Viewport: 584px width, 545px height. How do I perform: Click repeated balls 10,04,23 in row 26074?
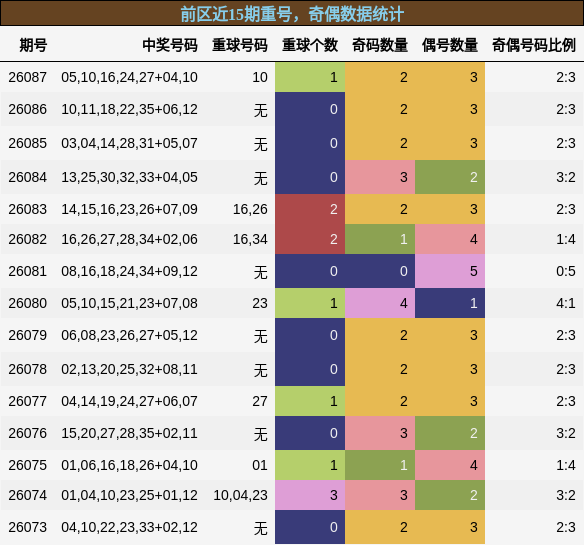(x=241, y=495)
